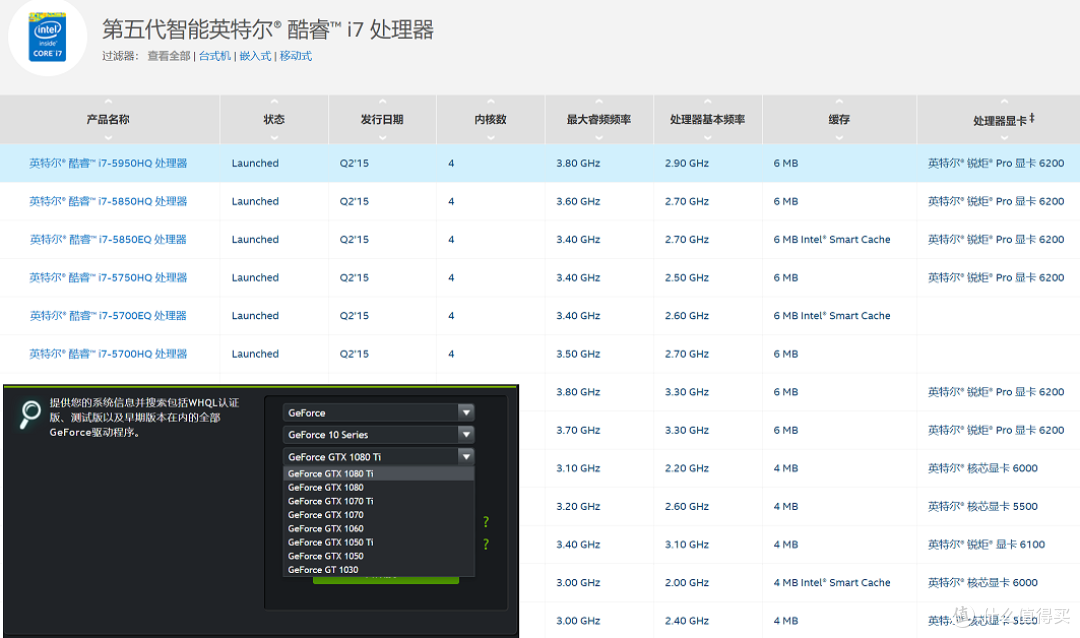Choose the 查看全部 filter
The image size is (1080, 638).
tap(169, 56)
